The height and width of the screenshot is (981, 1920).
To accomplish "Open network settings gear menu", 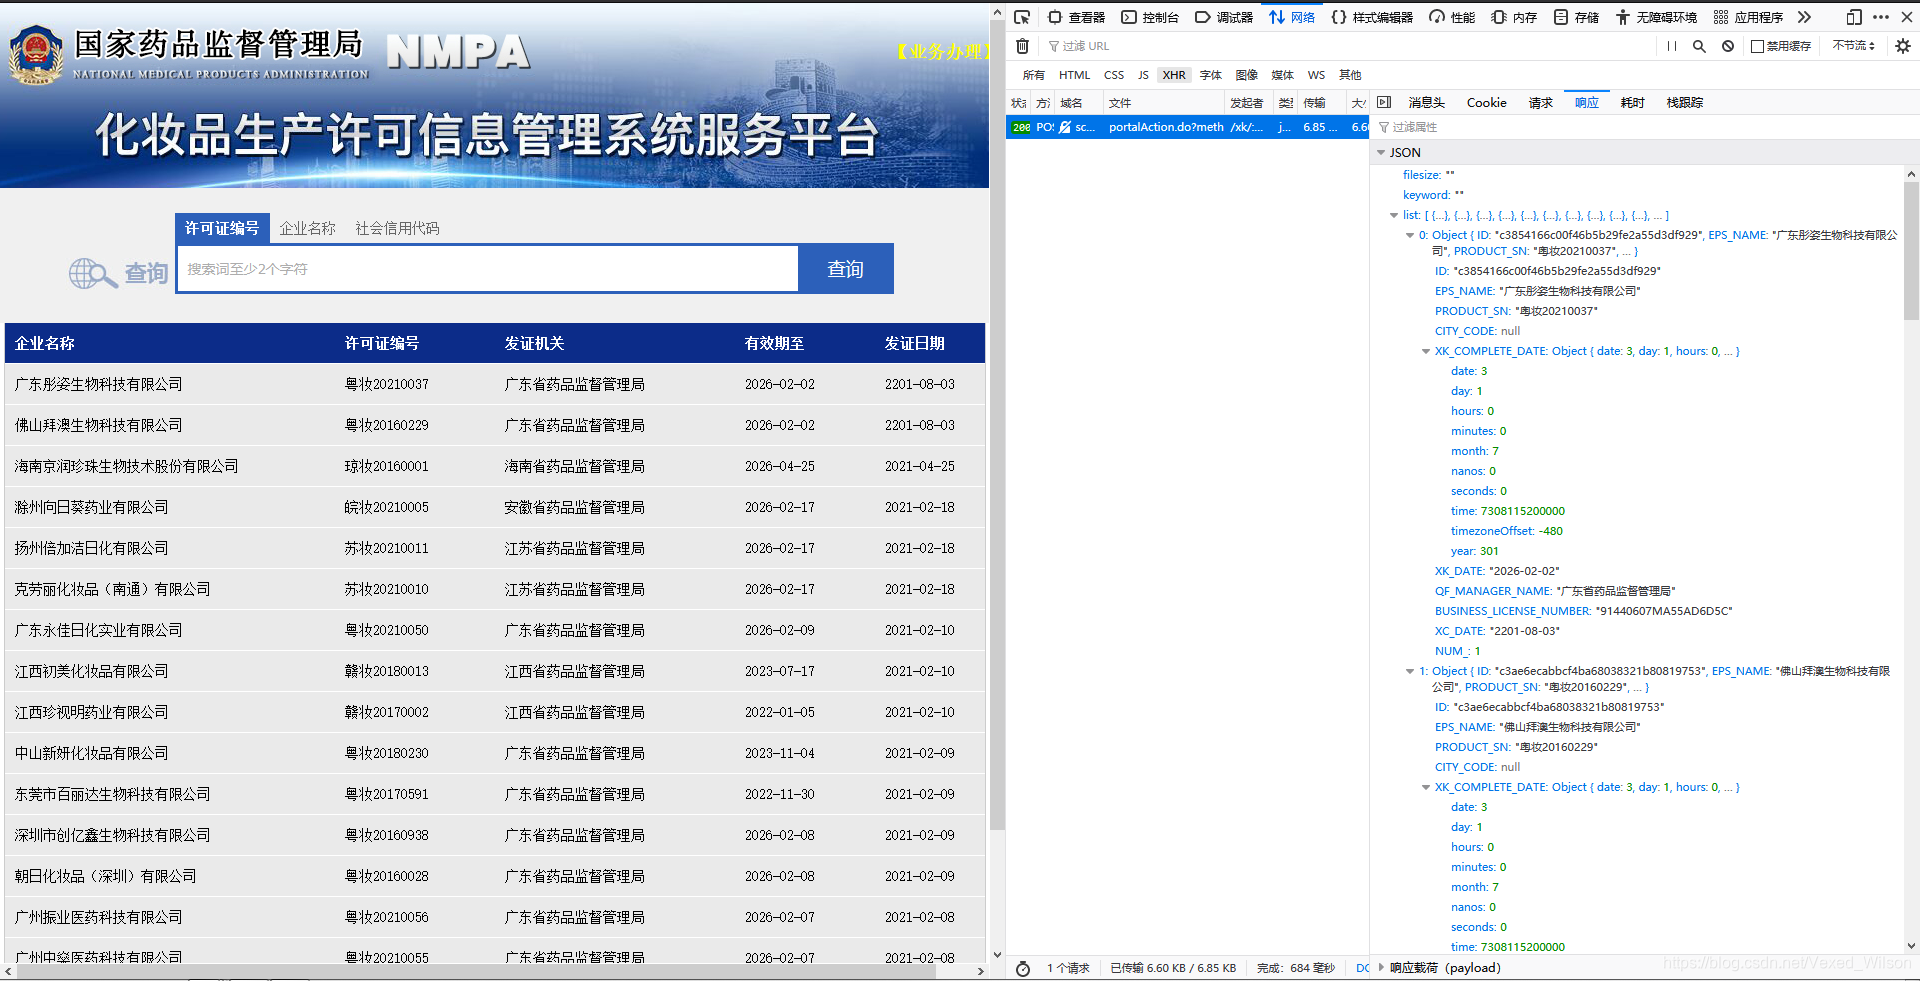I will (1902, 46).
